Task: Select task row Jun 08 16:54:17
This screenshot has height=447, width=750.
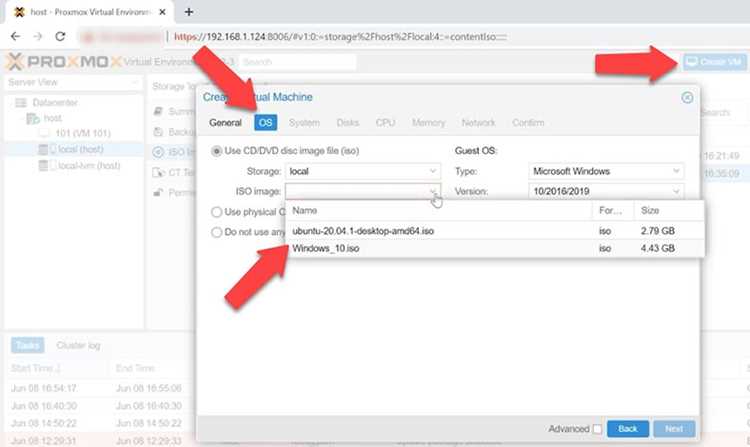Action: [101, 388]
